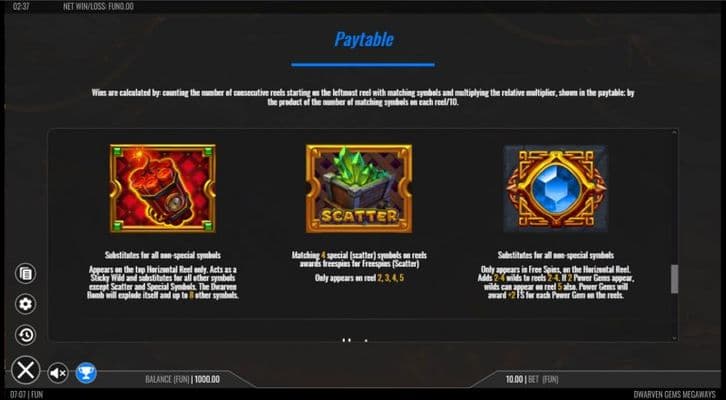
Task: Click the Paytable heading
Action: (x=364, y=39)
